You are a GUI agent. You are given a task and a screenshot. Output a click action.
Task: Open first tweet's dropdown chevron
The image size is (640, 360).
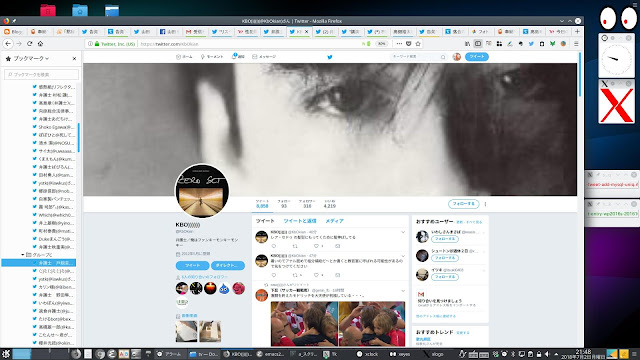click(x=403, y=232)
